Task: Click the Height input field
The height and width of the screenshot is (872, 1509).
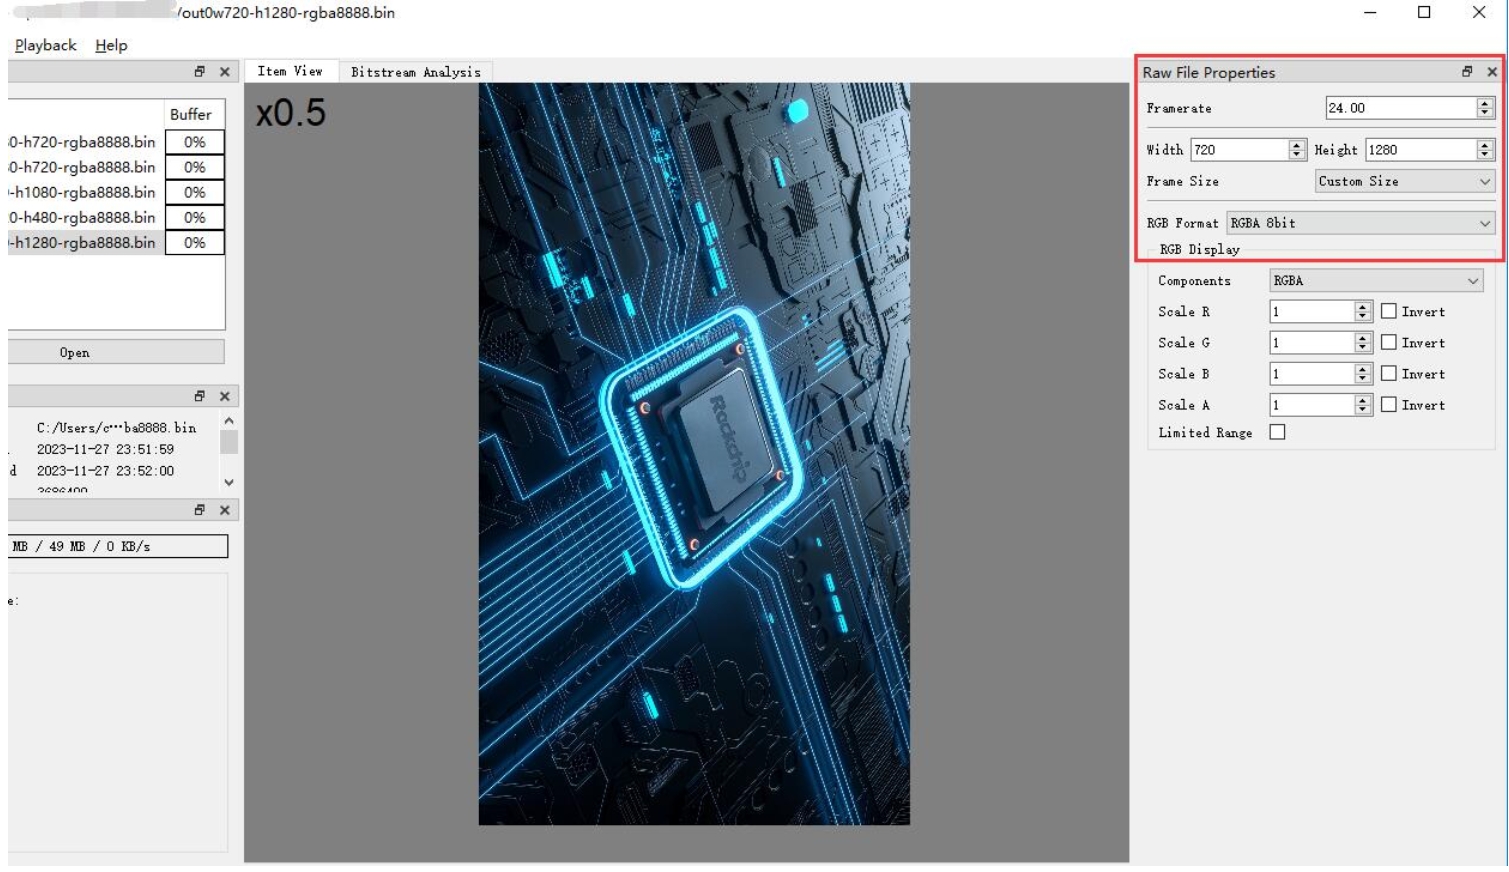Action: (x=1420, y=150)
